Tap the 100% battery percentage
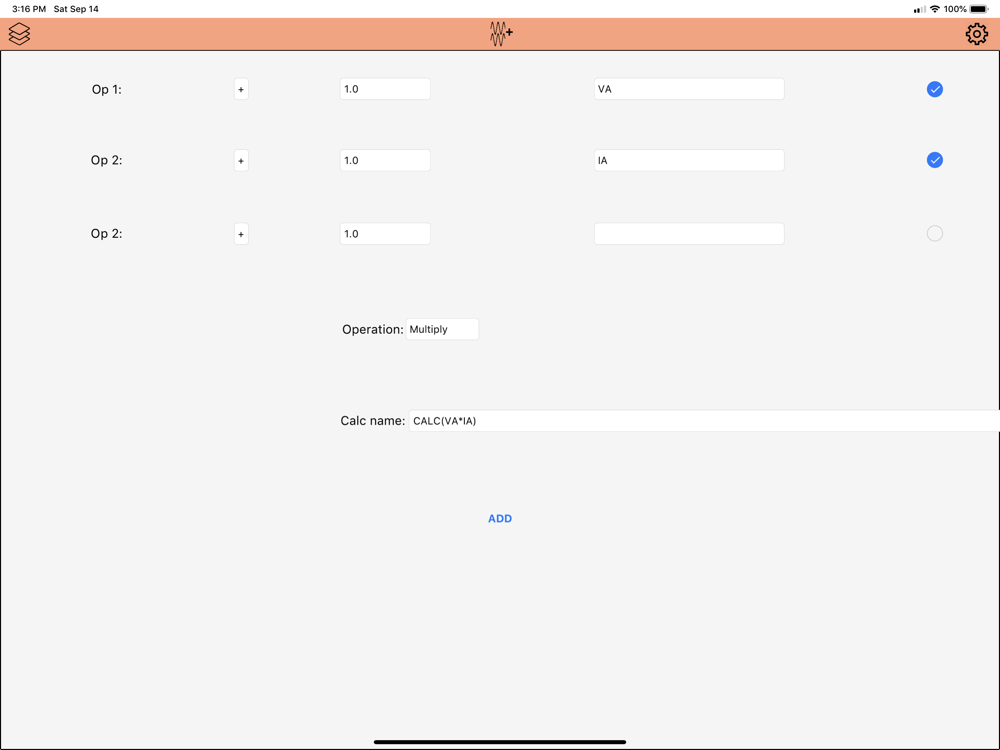Viewport: 1000px width, 750px height. tap(955, 9)
